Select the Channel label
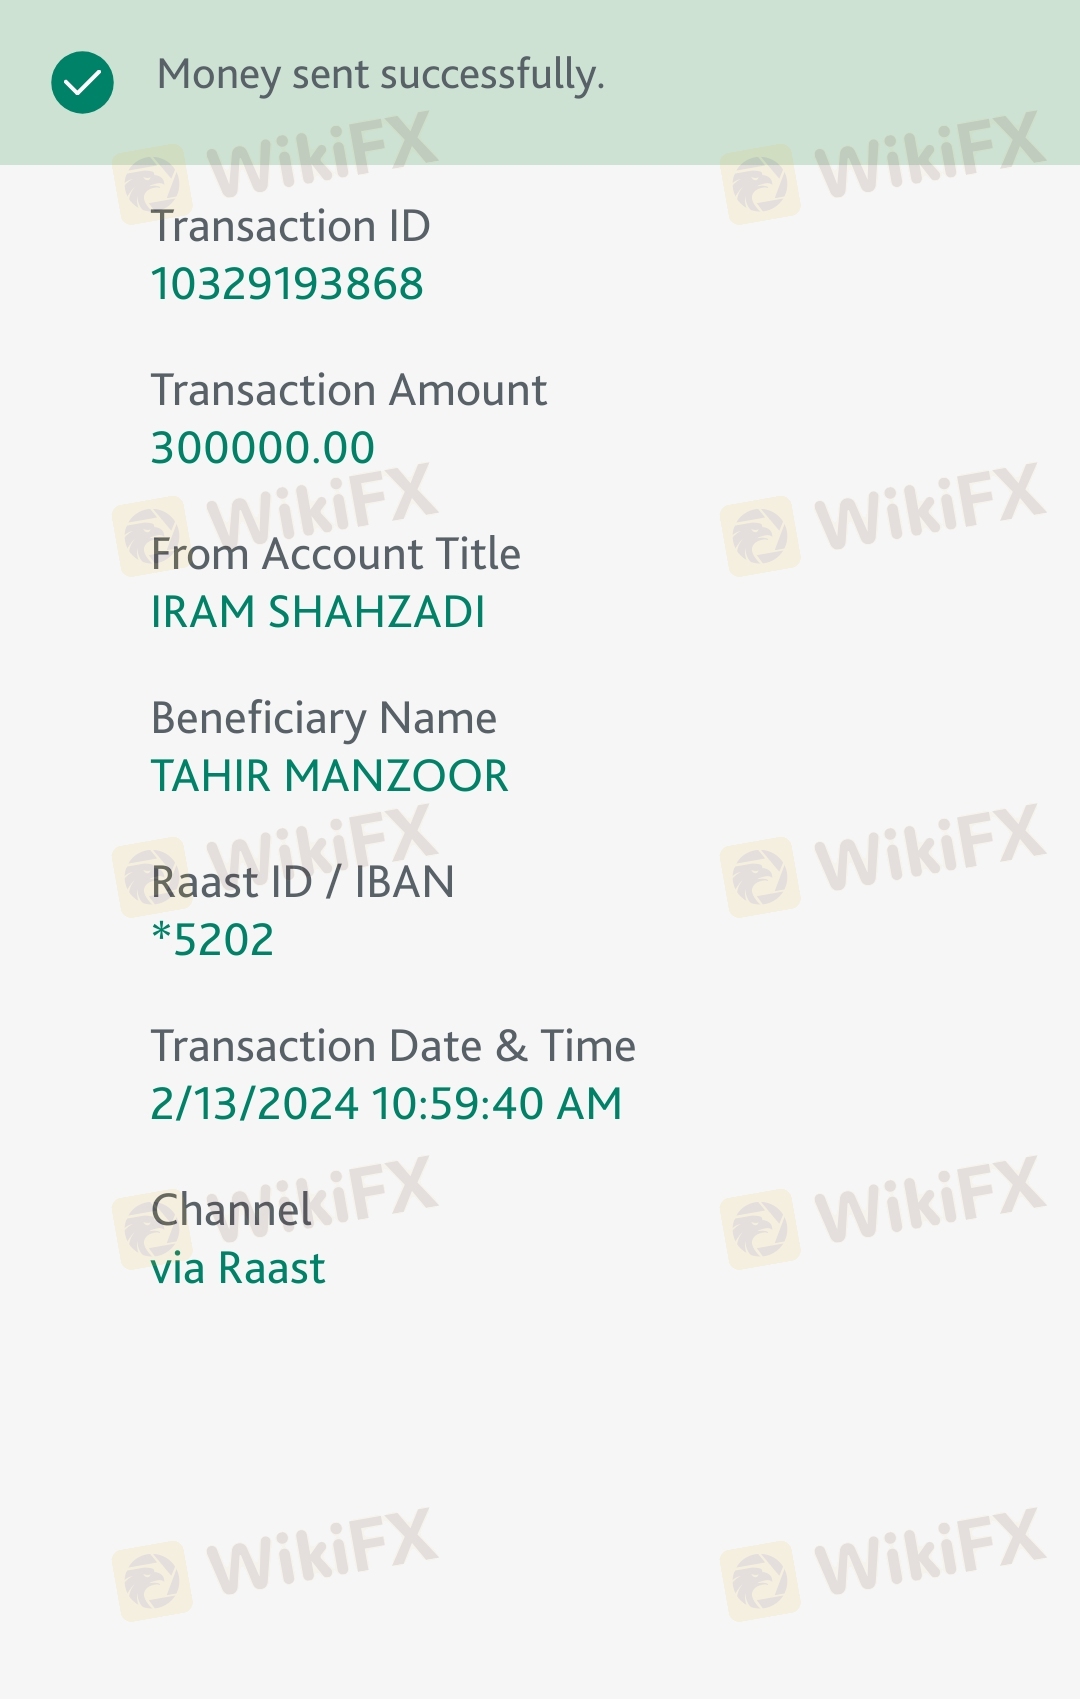 tap(231, 1210)
